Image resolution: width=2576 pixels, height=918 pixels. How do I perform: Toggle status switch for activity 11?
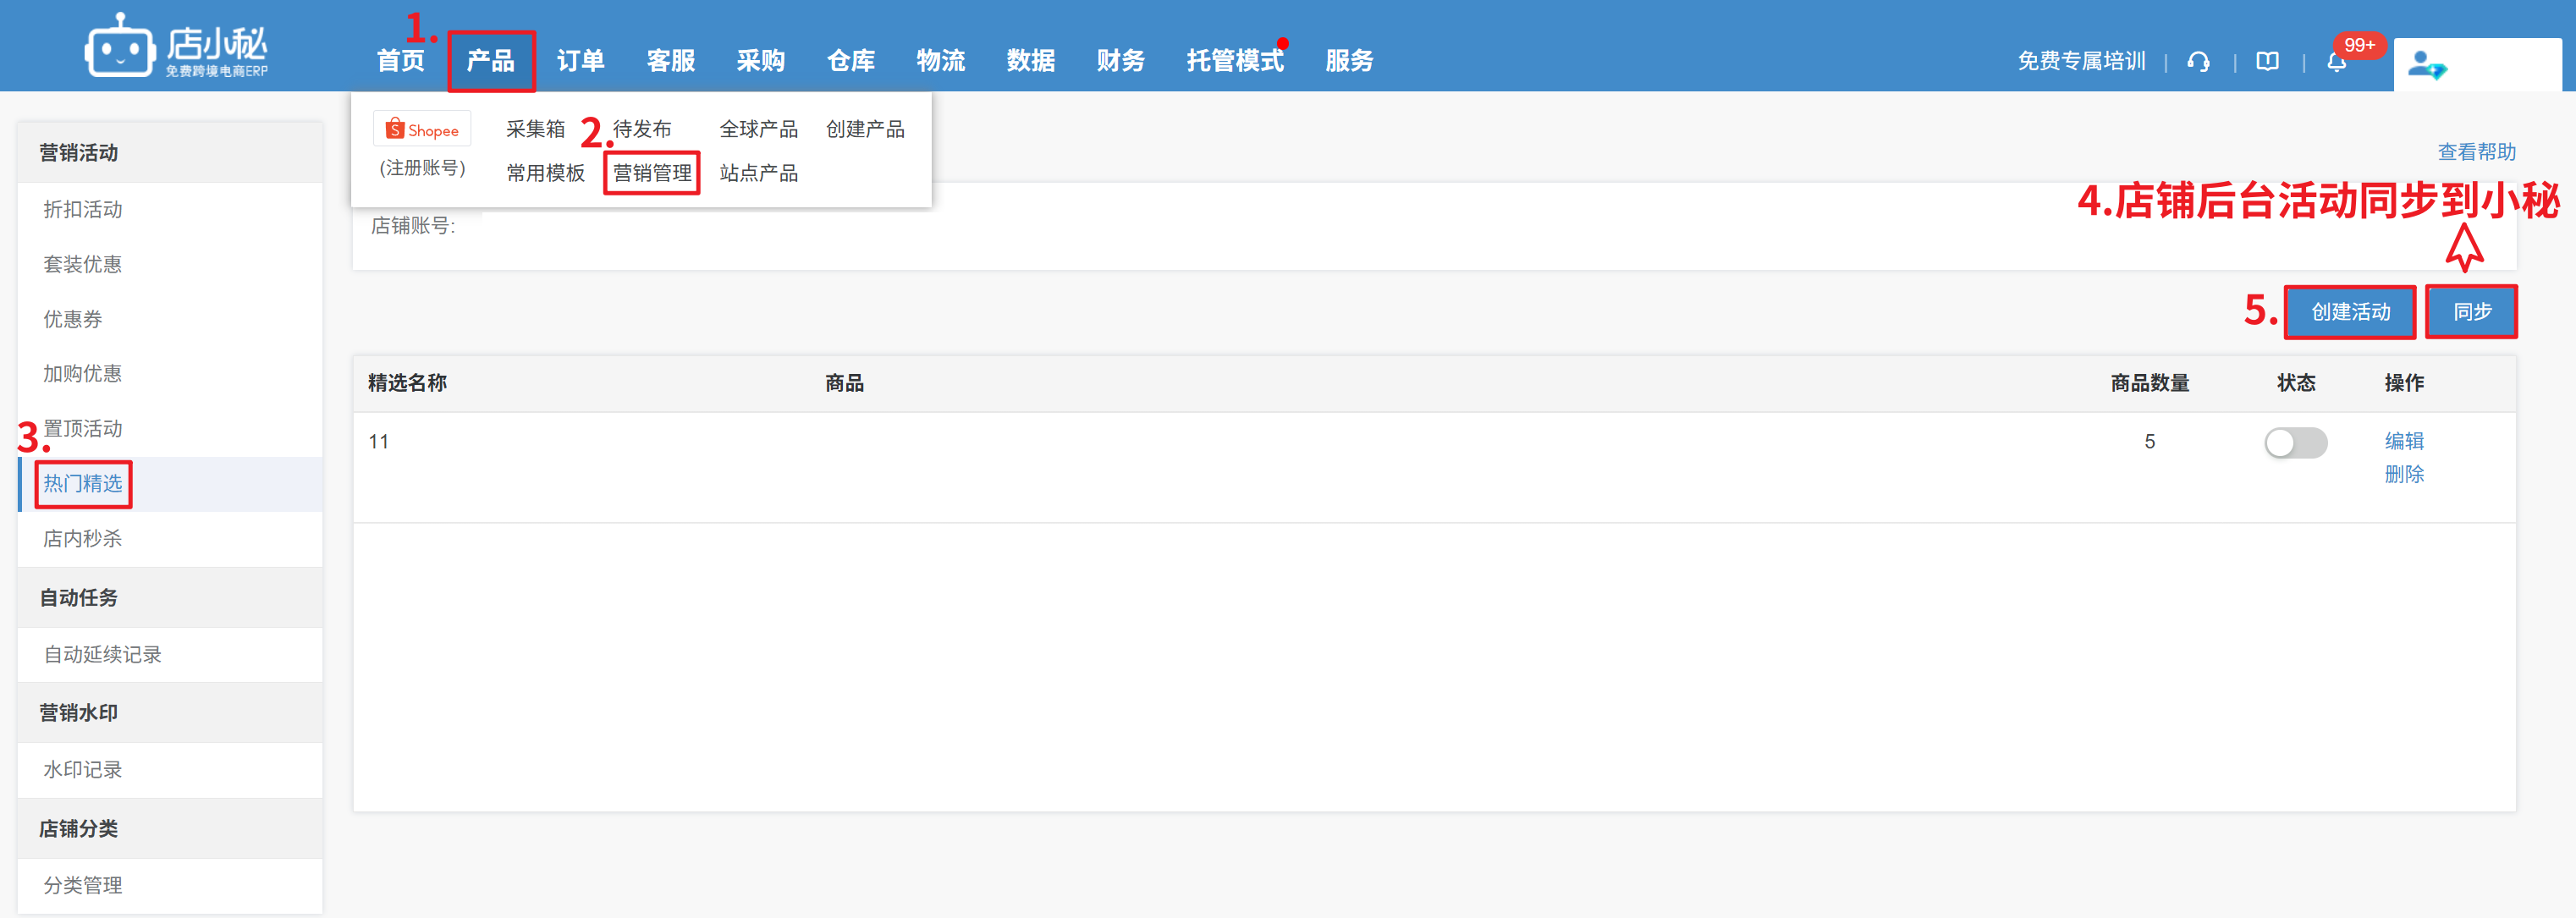tap(2295, 442)
